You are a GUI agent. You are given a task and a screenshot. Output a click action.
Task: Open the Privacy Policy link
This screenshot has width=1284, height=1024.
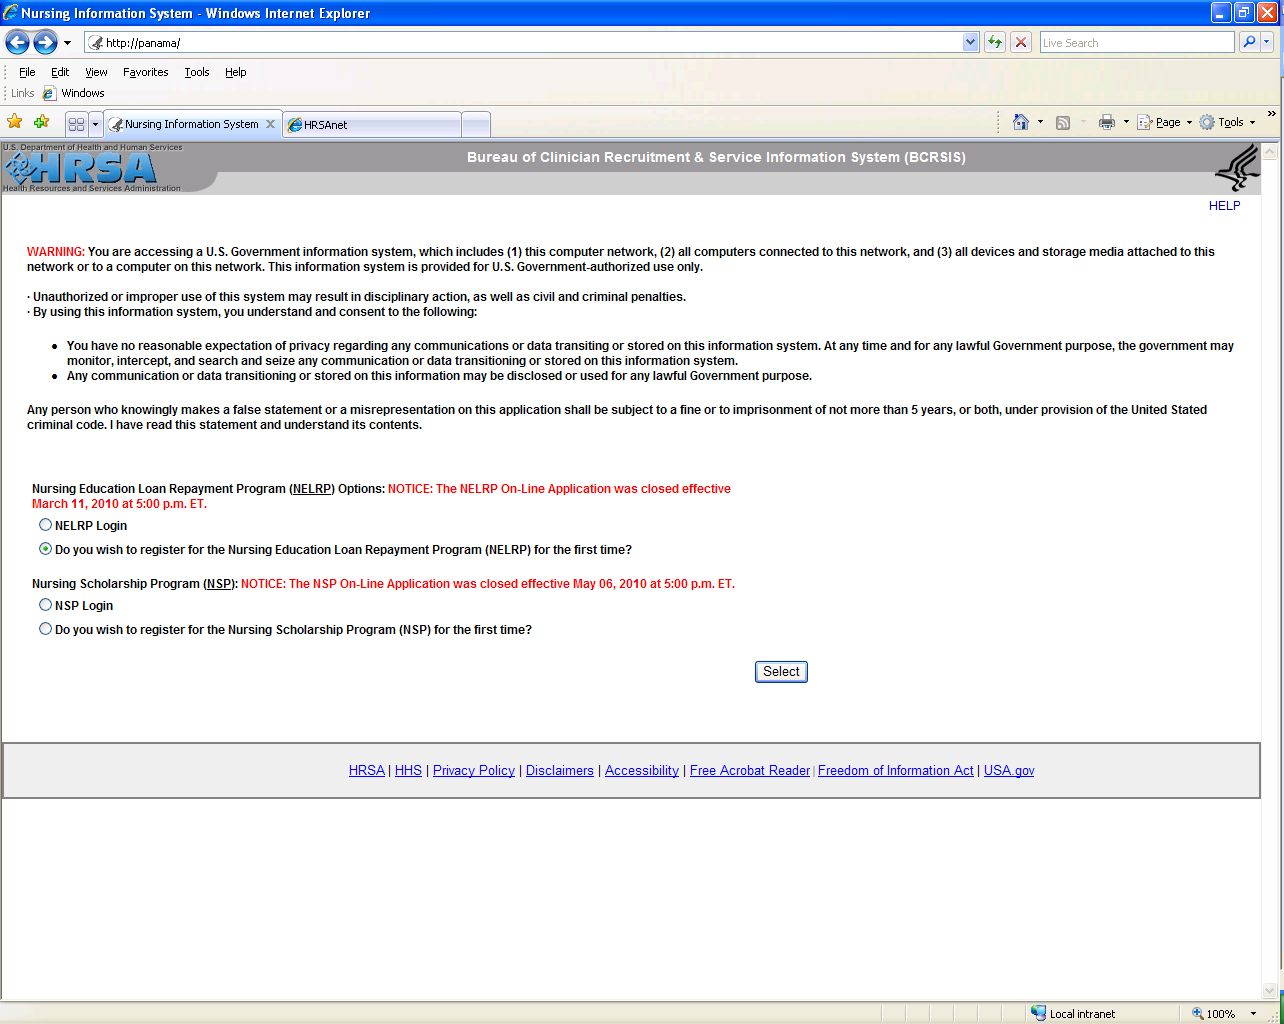pos(474,770)
